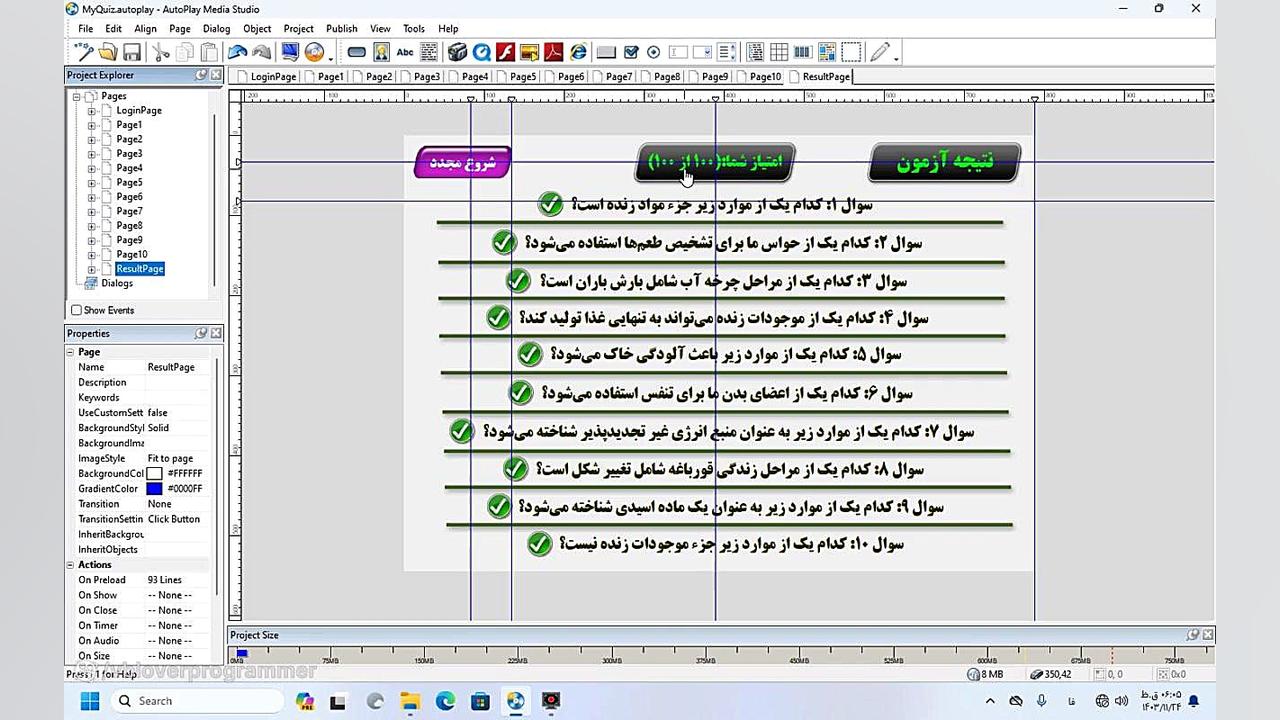Image resolution: width=1280 pixels, height=720 pixels.
Task: Select the green score button 'امتیاز شما'
Action: (715, 162)
